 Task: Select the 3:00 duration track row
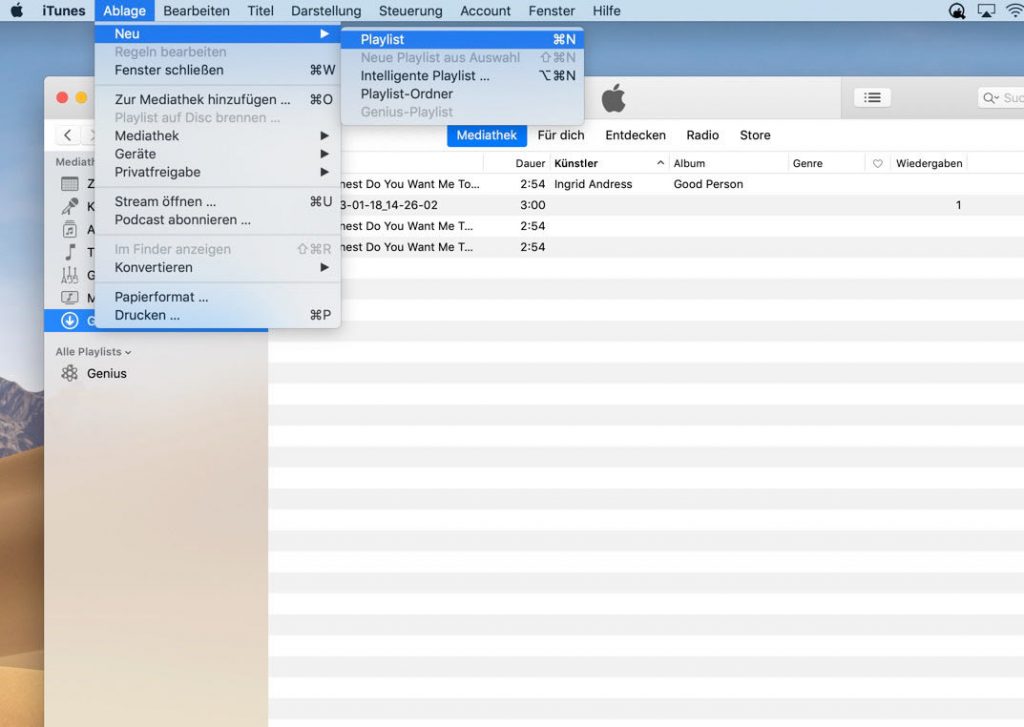(646, 205)
